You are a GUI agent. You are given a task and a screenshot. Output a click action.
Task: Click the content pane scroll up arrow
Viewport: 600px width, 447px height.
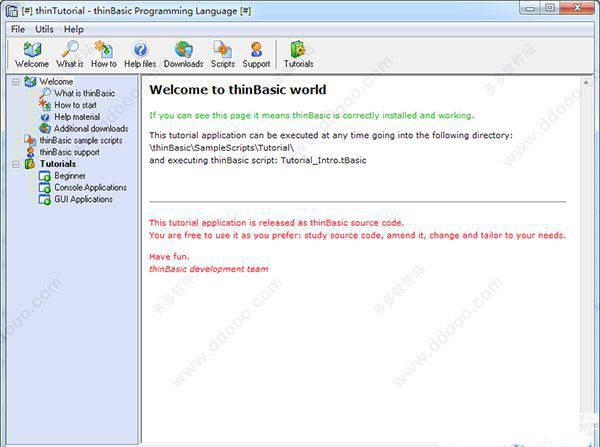pos(586,82)
